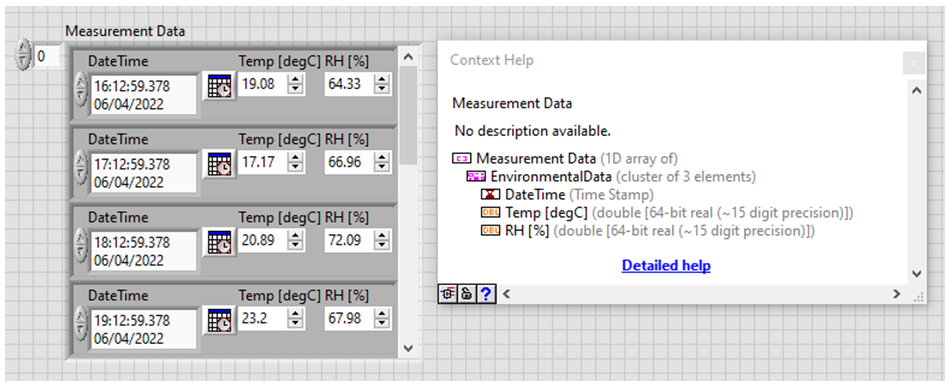
Task: Click Context Help scroll up arrow
Action: coord(916,90)
